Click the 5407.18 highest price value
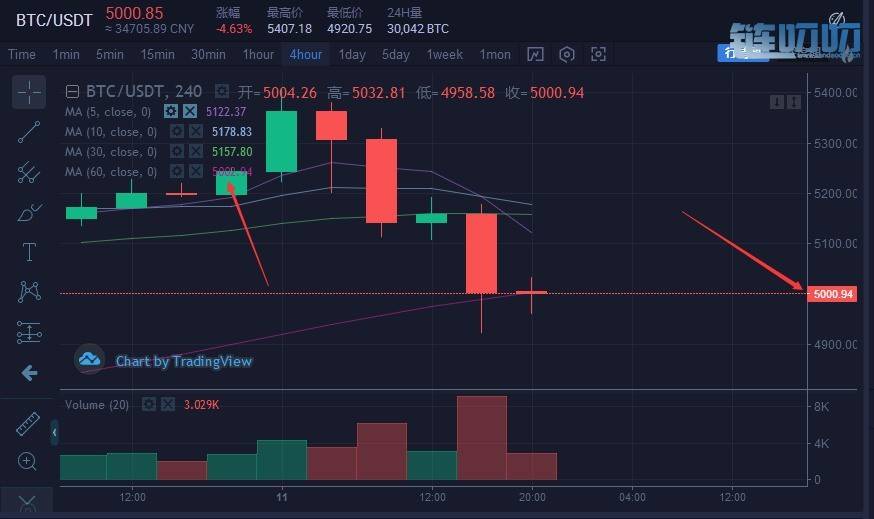This screenshot has width=874, height=519. [289, 28]
